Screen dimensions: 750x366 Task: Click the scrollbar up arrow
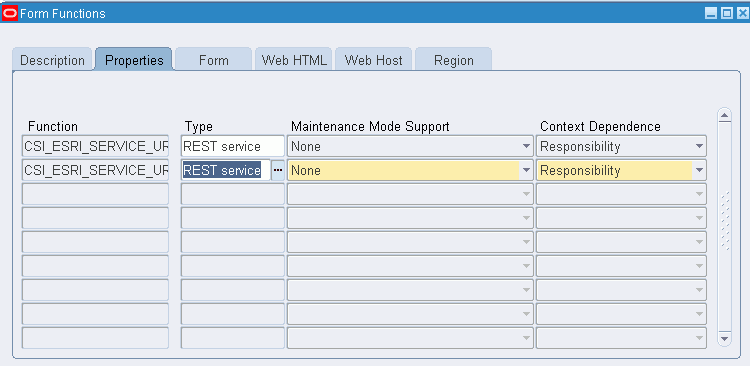(725, 115)
